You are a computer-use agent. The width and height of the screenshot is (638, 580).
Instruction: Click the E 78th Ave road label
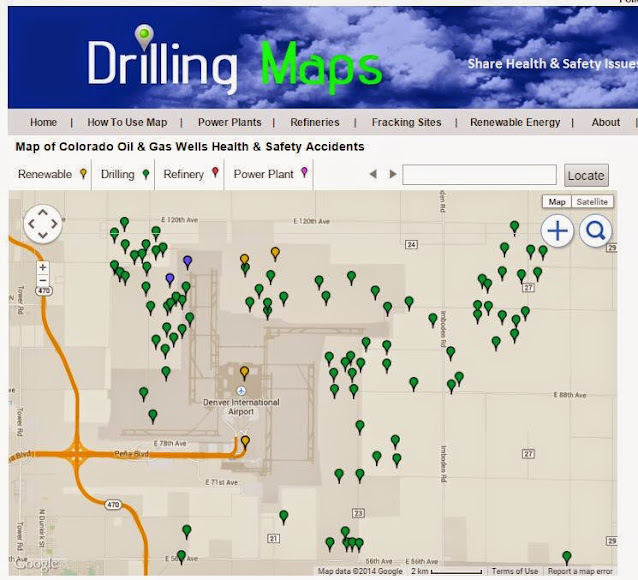[170, 443]
